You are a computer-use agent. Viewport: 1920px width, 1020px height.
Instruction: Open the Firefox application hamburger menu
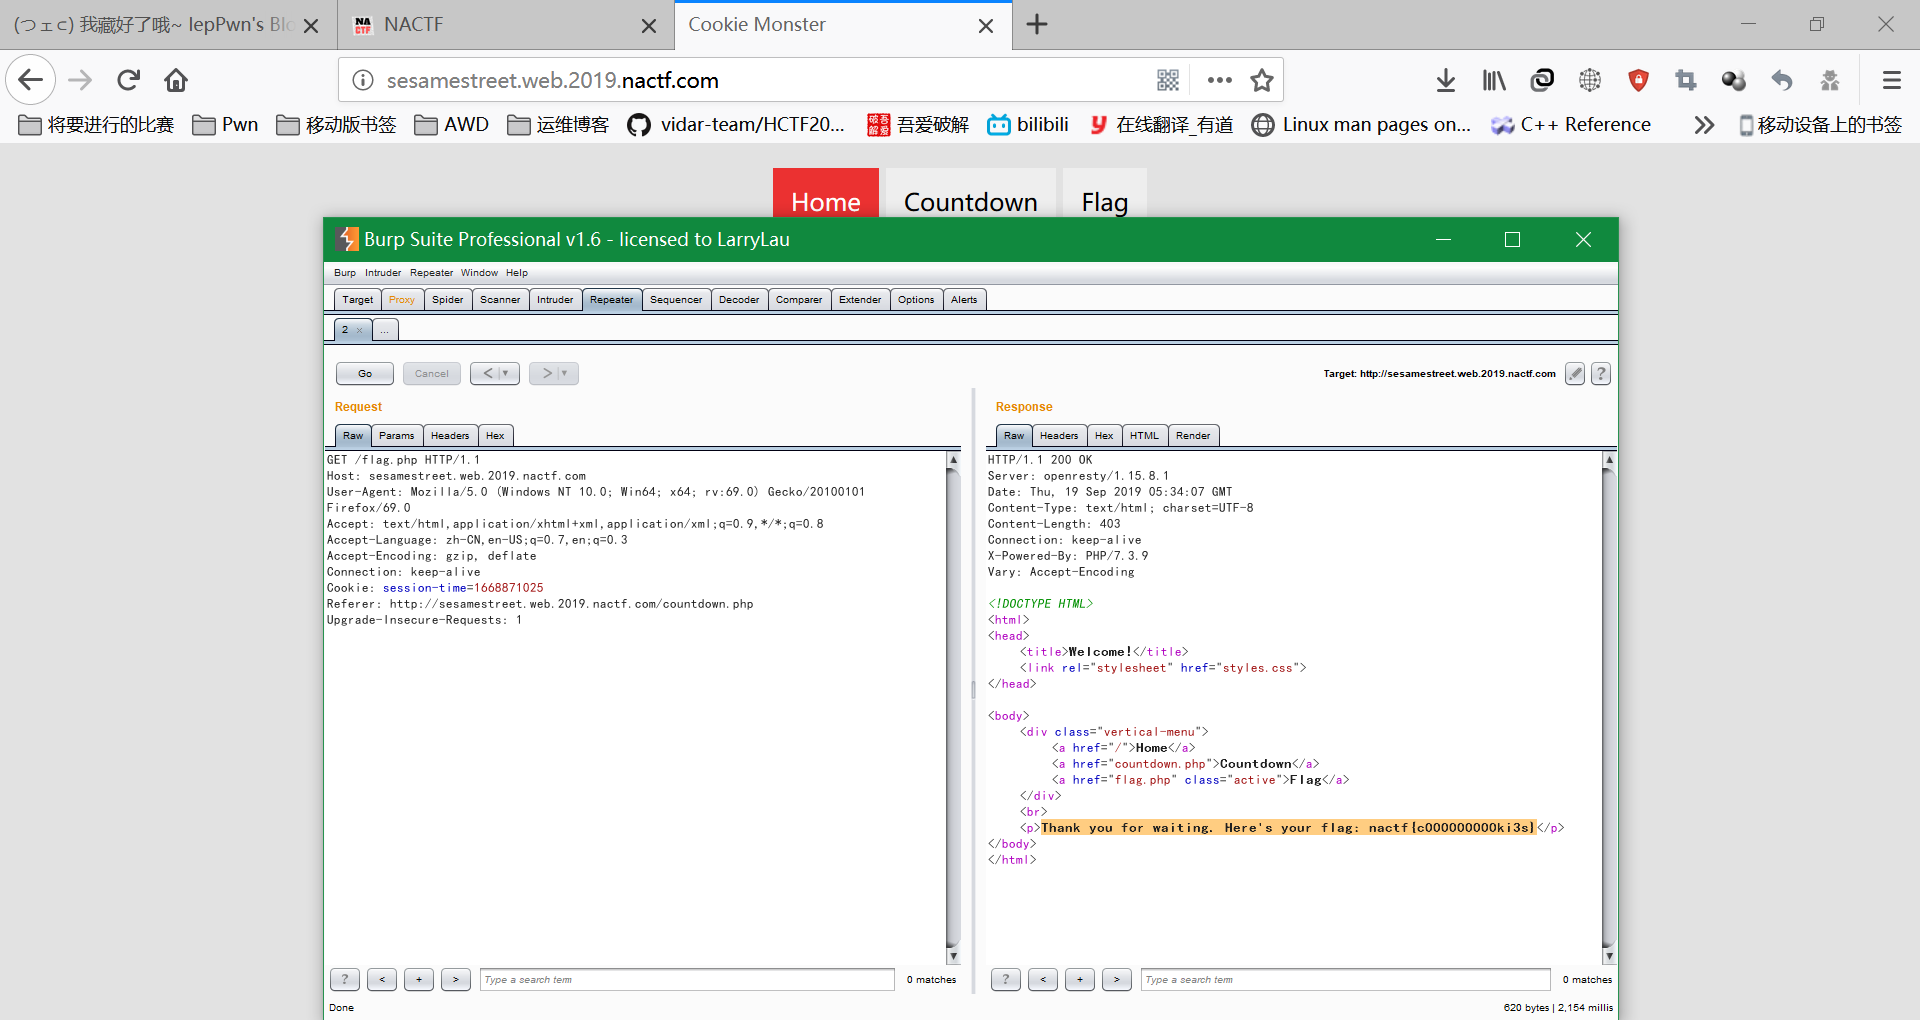1891,80
